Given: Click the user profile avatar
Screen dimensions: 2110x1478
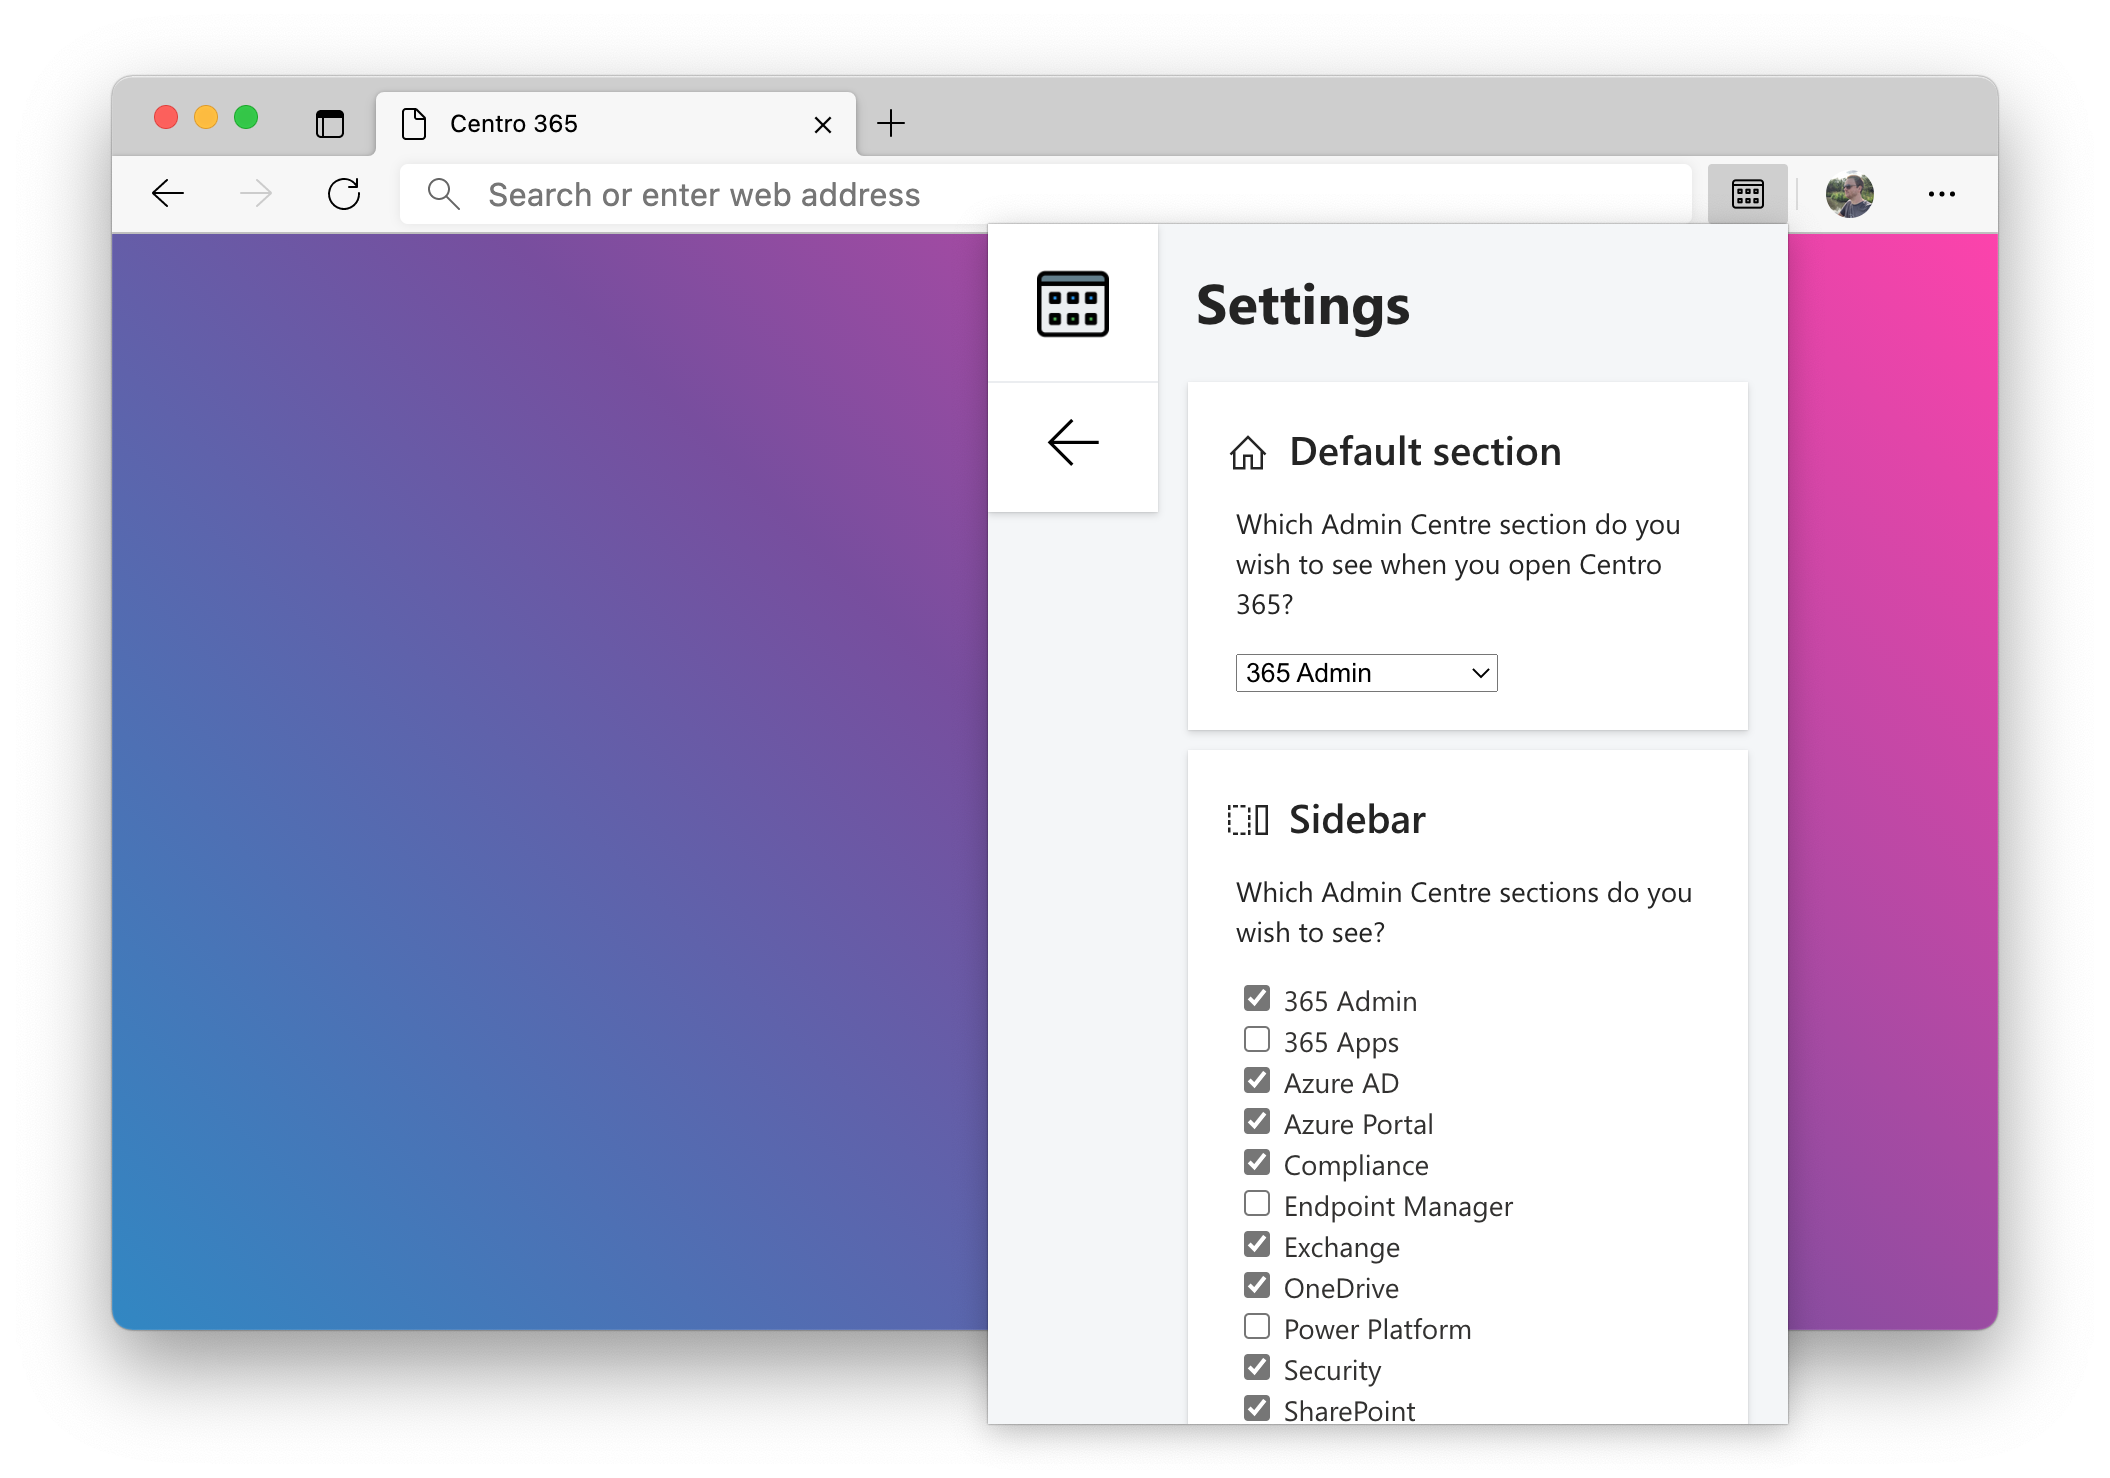Looking at the screenshot, I should click(x=1849, y=194).
